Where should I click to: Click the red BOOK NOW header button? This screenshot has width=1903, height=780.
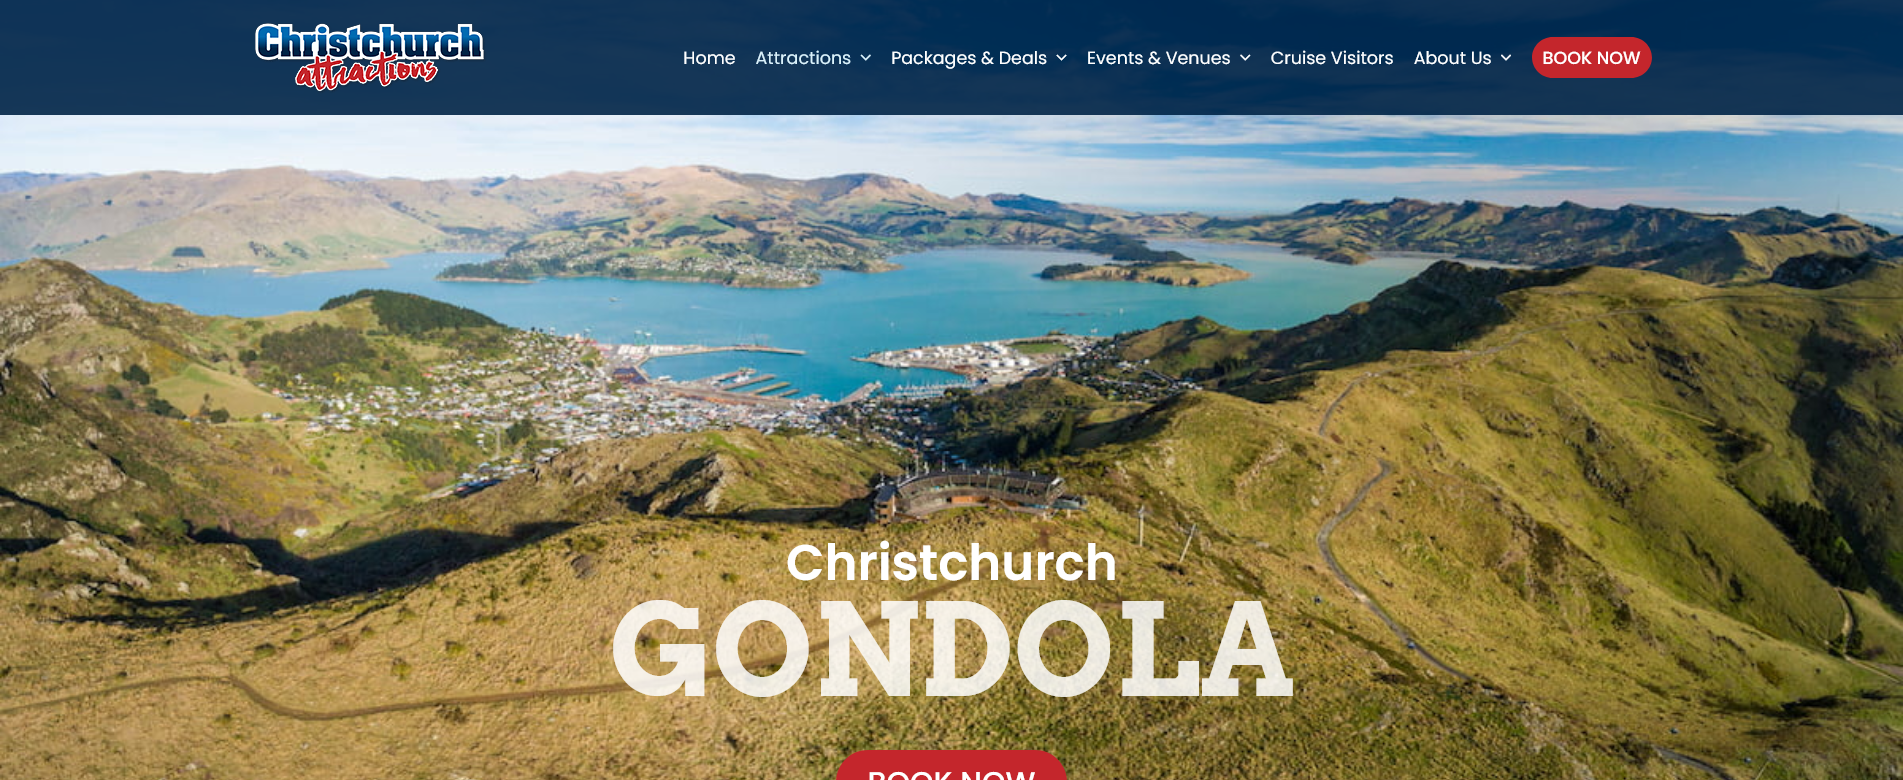coord(1591,58)
